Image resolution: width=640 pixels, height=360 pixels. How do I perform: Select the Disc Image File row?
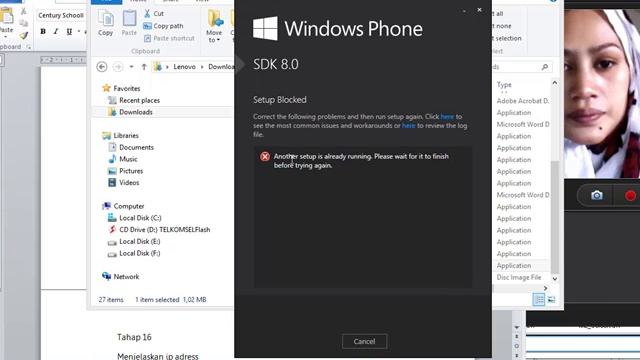[519, 278]
